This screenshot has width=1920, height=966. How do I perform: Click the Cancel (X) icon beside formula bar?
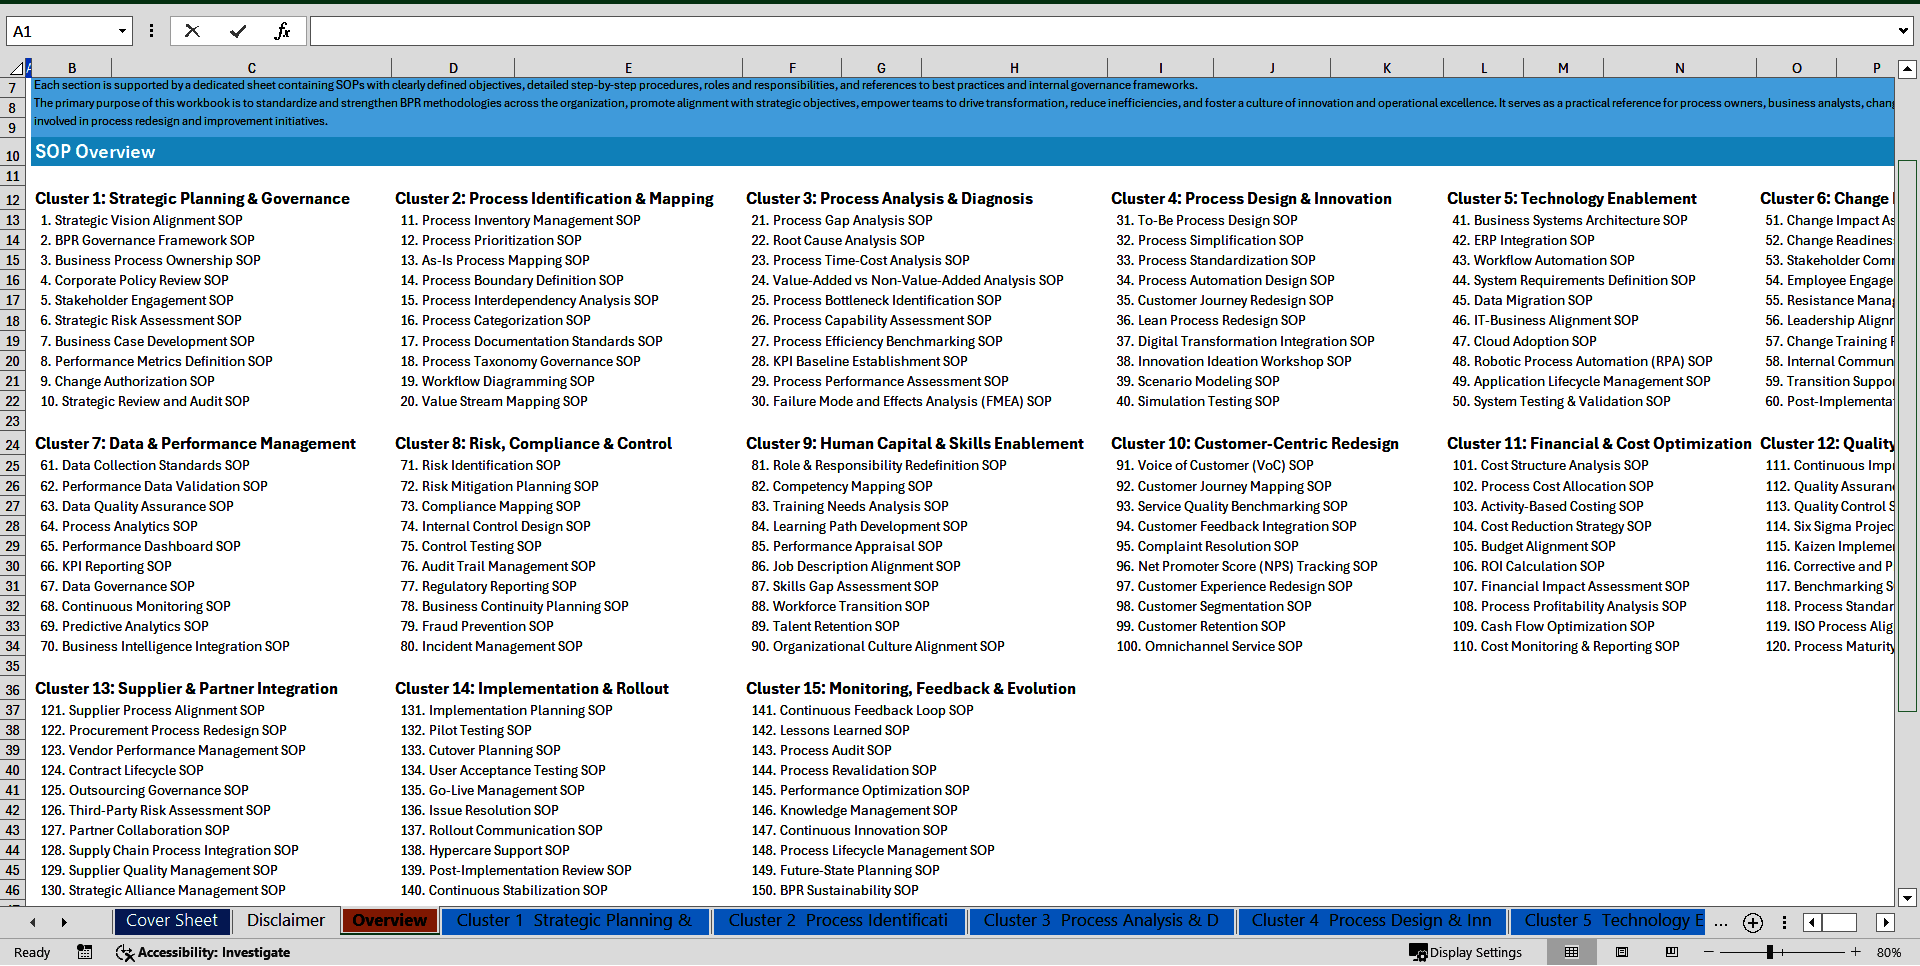coord(192,30)
